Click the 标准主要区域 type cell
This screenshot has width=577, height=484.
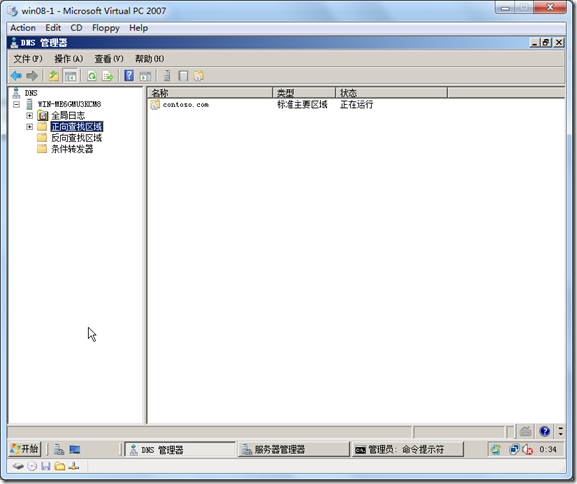[302, 105]
